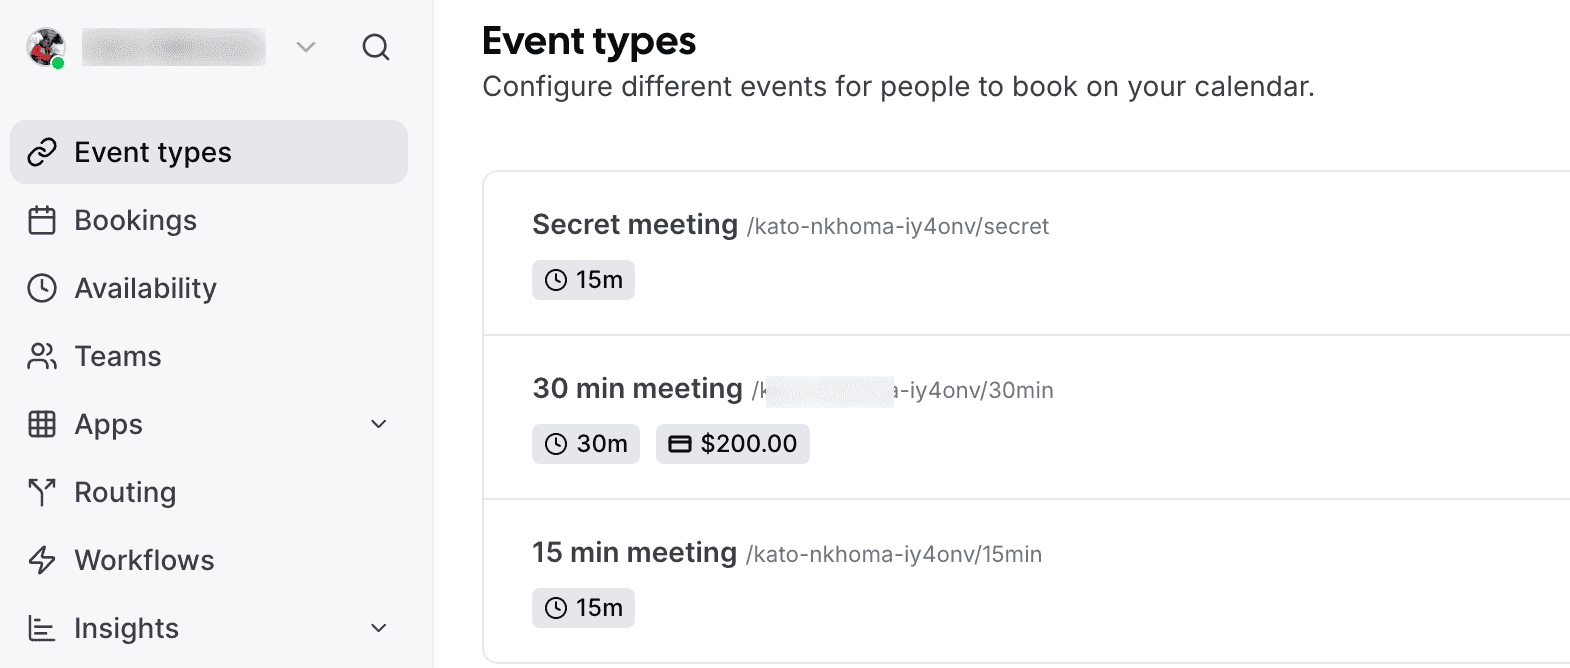Click the $200.00 price badge
The width and height of the screenshot is (1570, 668).
pyautogui.click(x=732, y=443)
